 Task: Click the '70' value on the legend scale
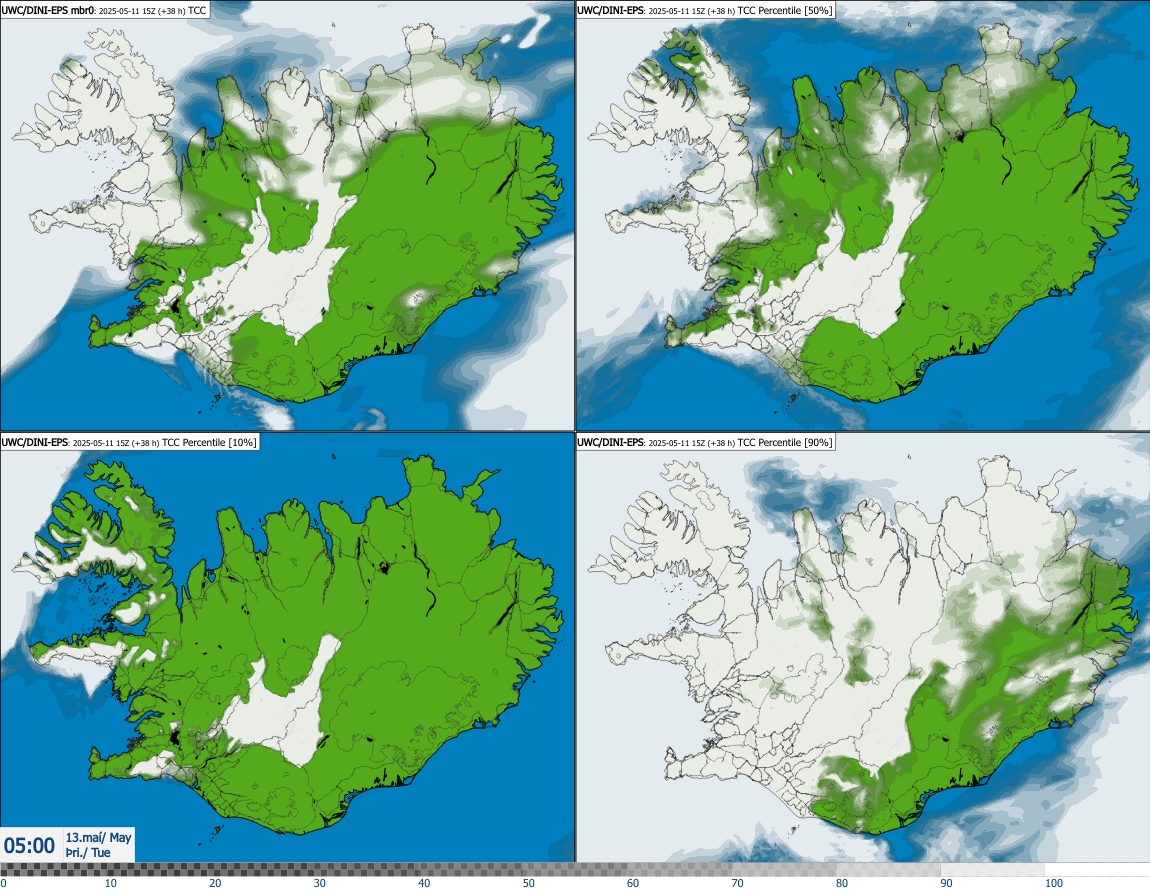[x=737, y=883]
